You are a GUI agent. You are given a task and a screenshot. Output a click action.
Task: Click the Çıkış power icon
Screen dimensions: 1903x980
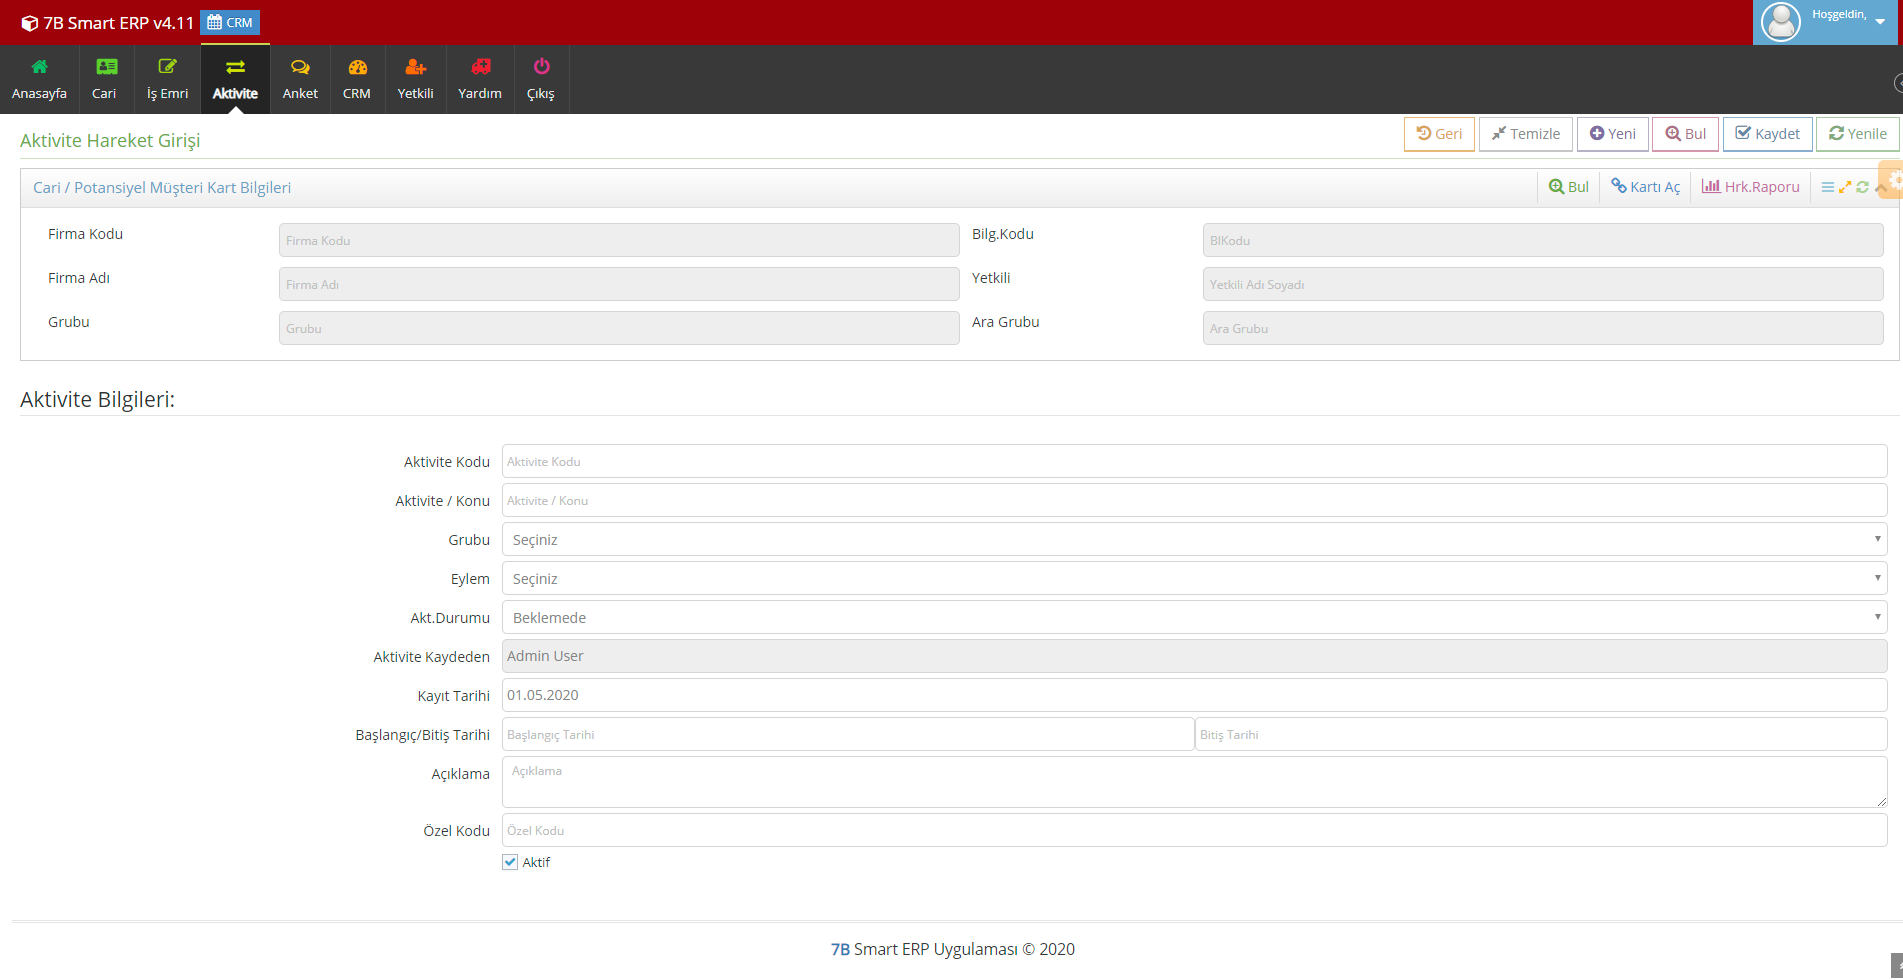click(x=541, y=67)
